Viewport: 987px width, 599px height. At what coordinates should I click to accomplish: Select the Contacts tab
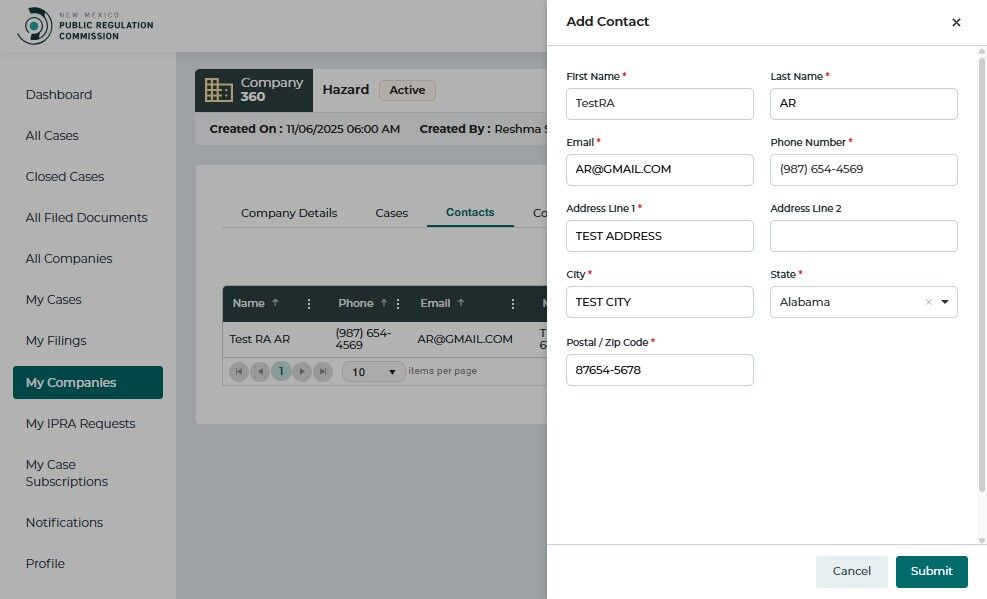pos(470,212)
